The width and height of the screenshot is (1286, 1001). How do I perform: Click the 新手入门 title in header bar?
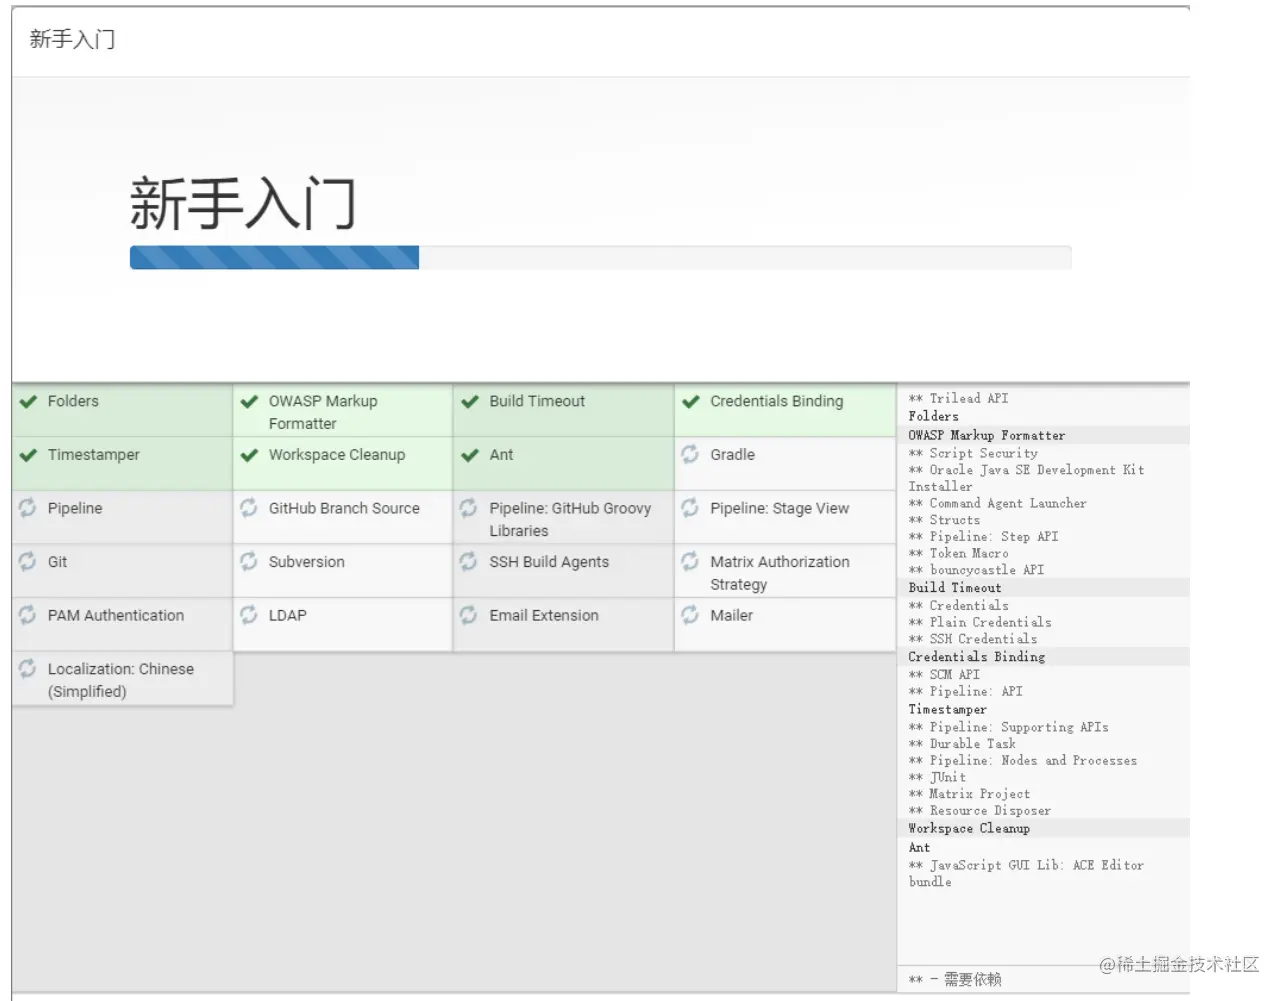72,39
